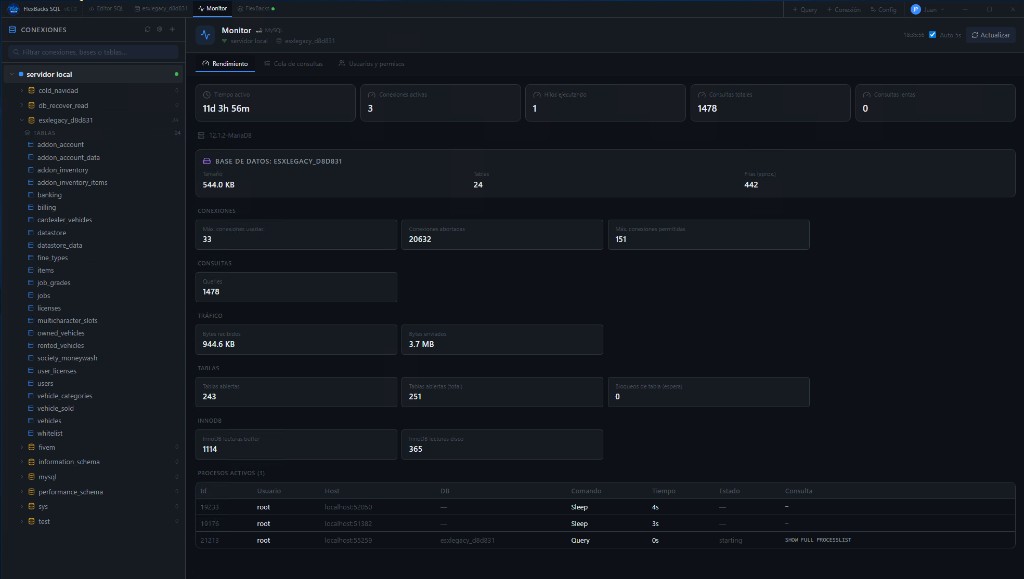Click table icon beside banking
Screen dimensions: 1024x579
tap(31, 195)
